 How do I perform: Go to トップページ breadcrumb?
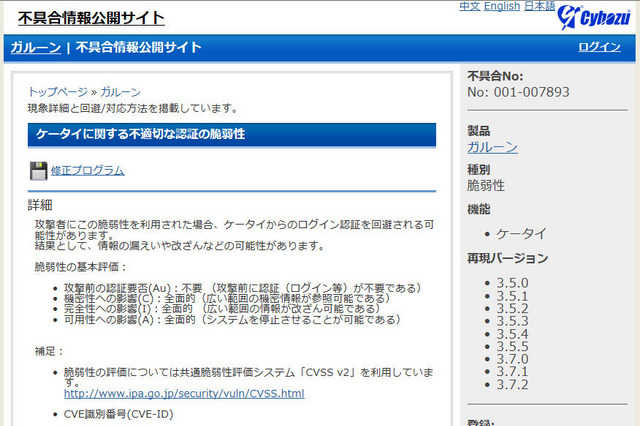click(x=58, y=92)
